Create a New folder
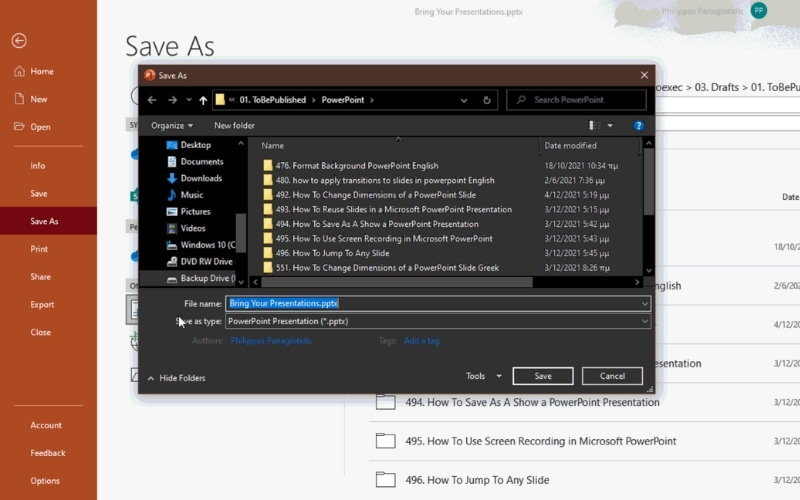 234,126
